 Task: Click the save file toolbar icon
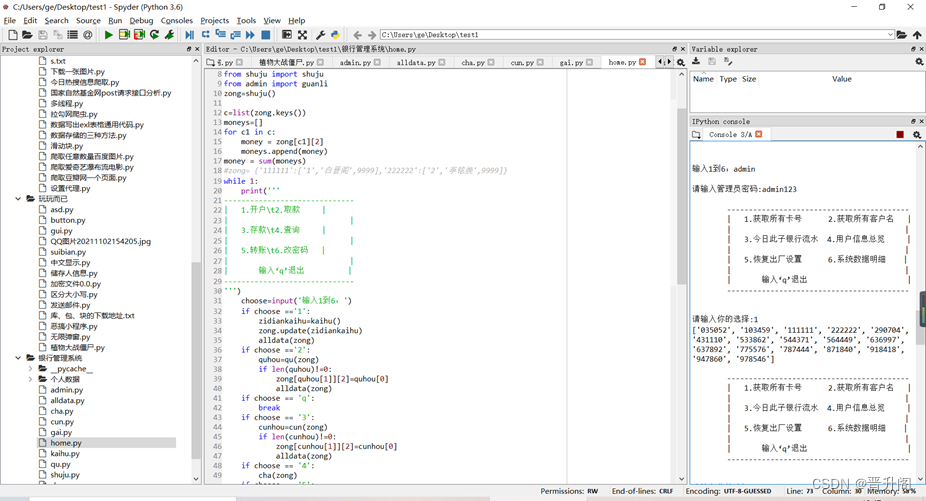(43, 35)
